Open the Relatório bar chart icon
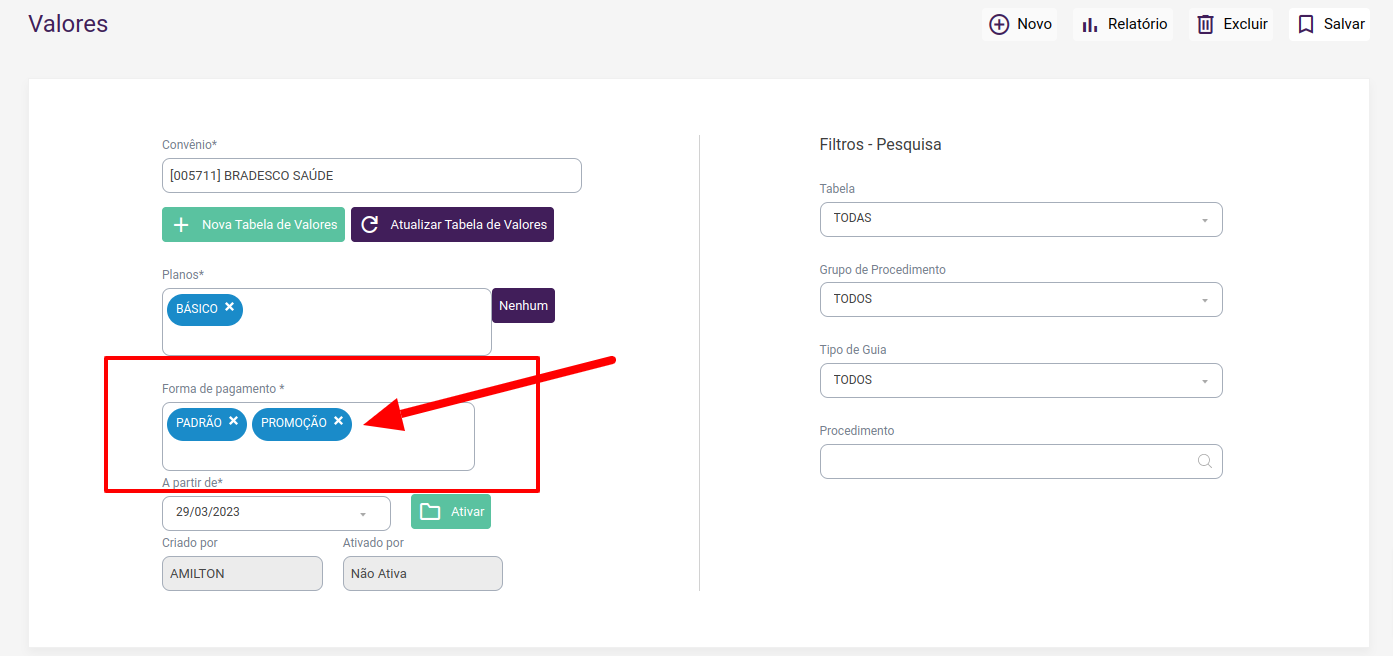This screenshot has width=1393, height=656. 1090,24
